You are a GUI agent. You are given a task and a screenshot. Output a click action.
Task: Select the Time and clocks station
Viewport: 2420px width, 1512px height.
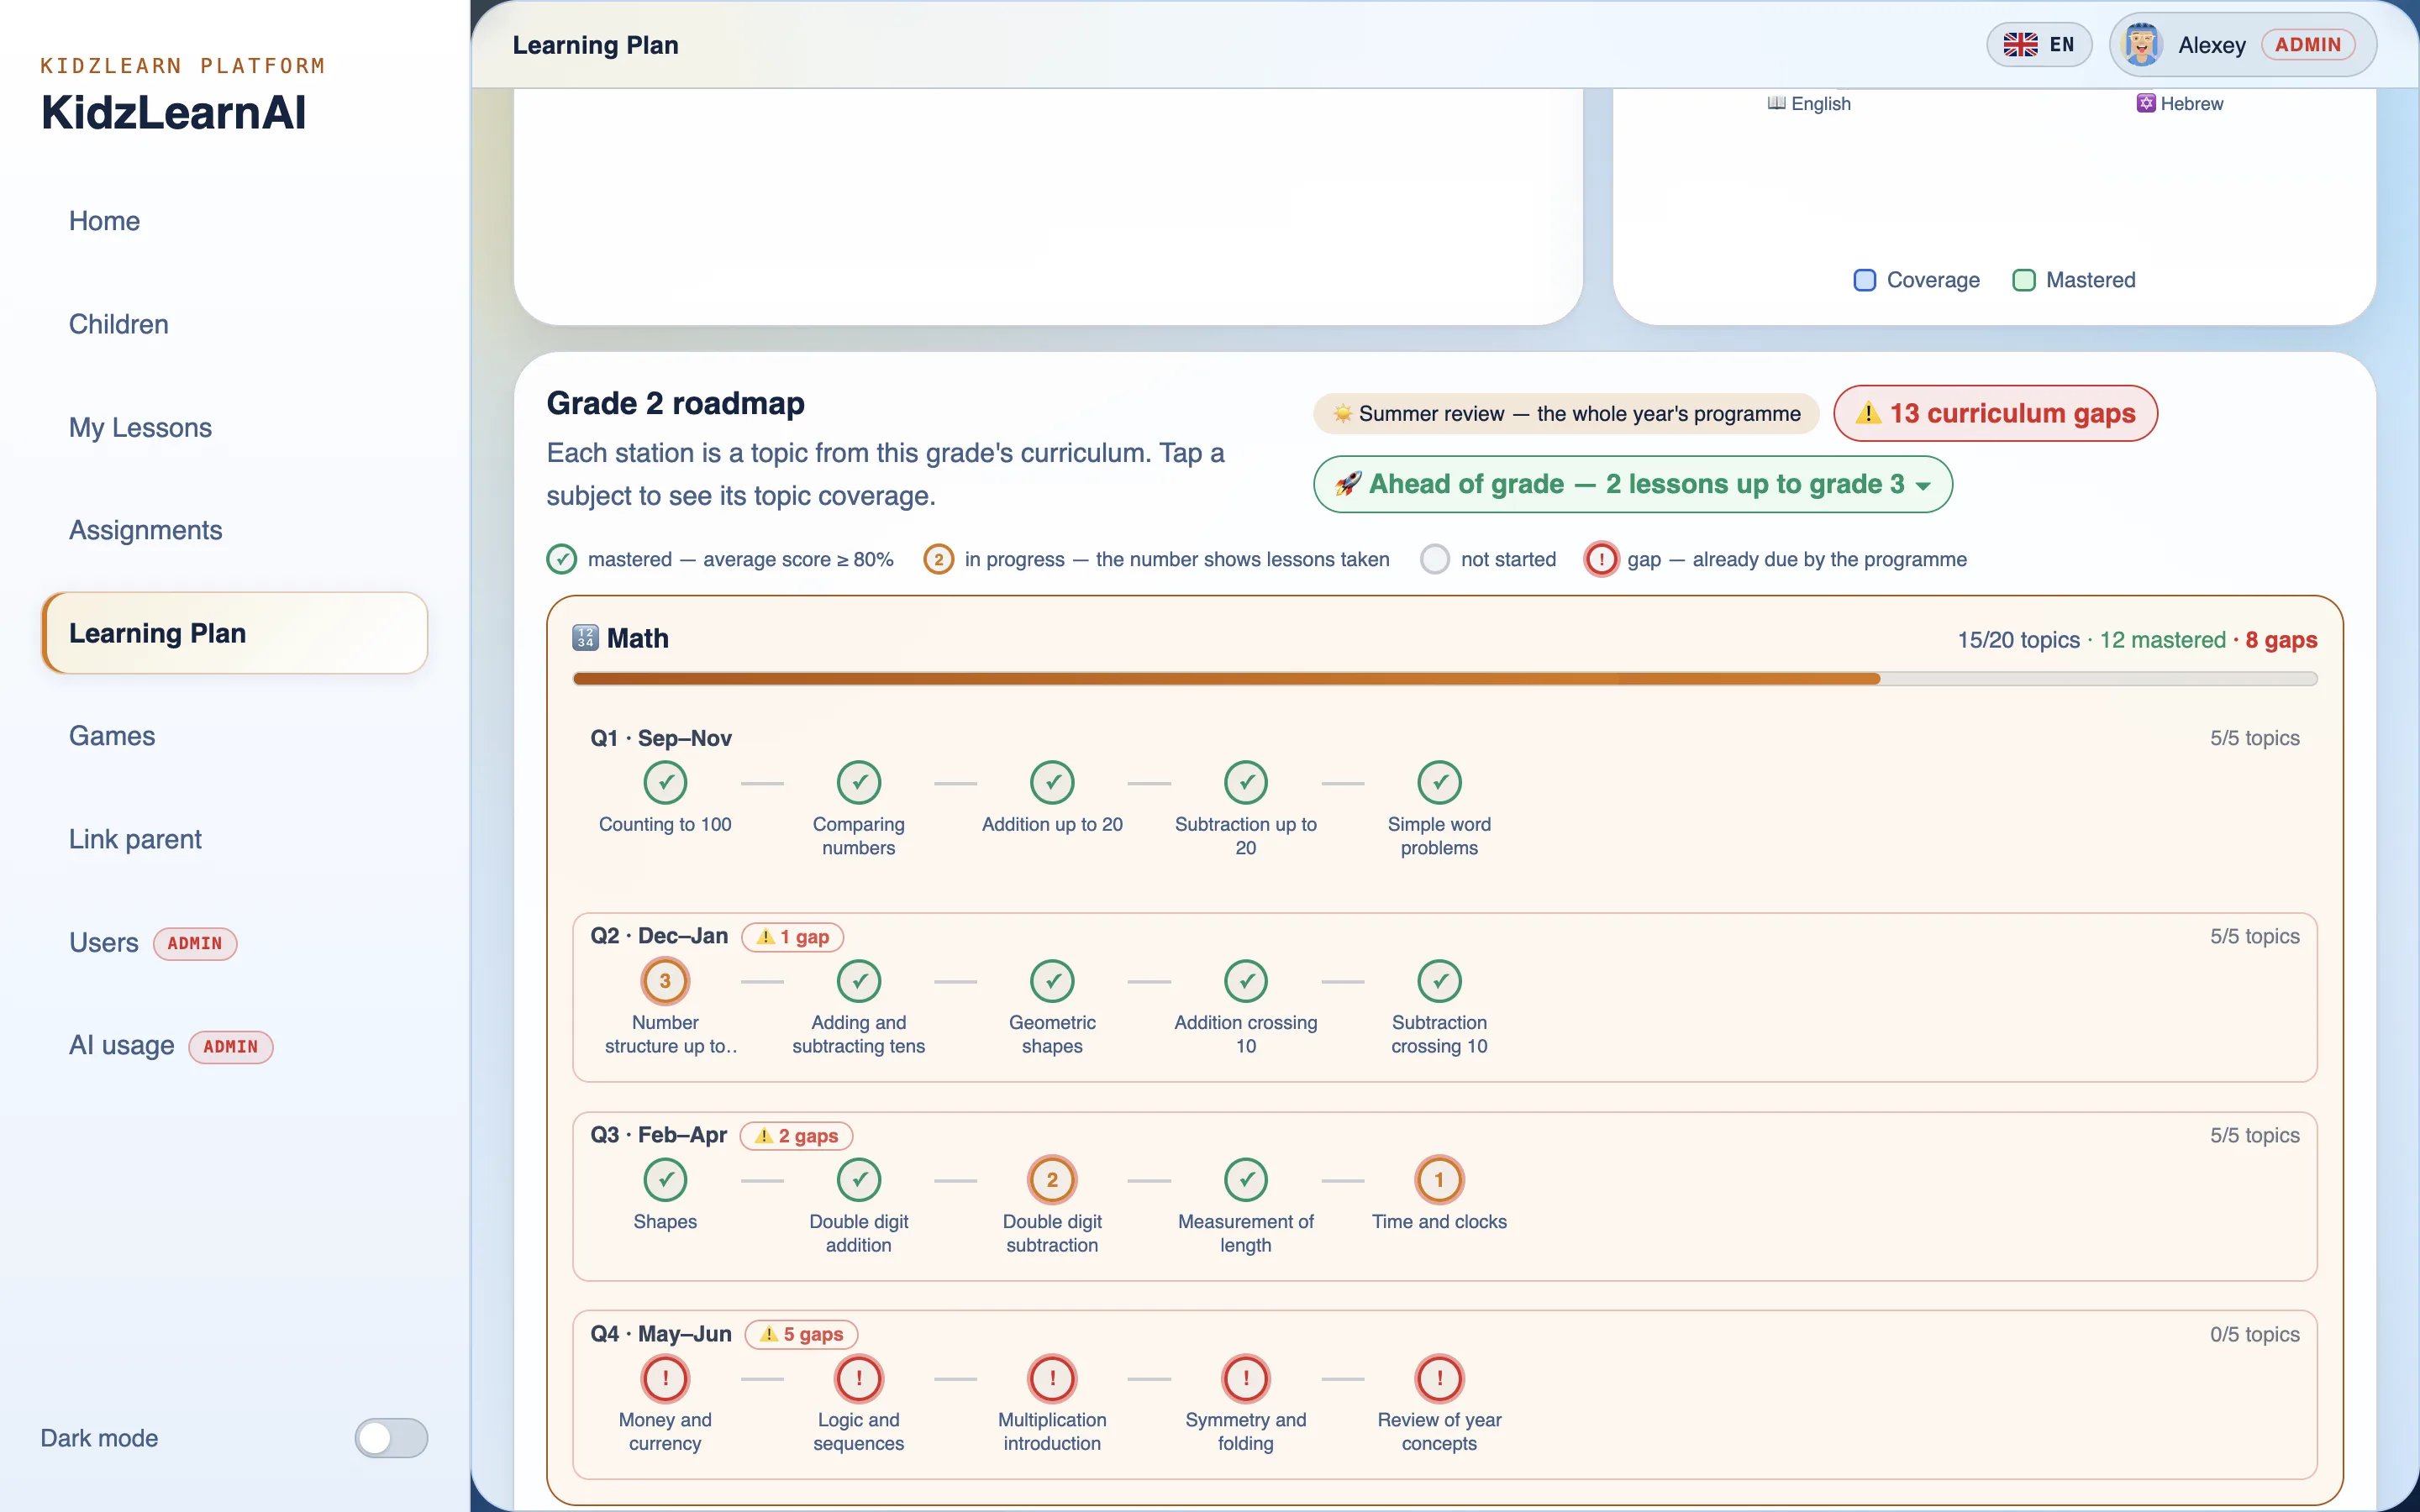coord(1439,1180)
